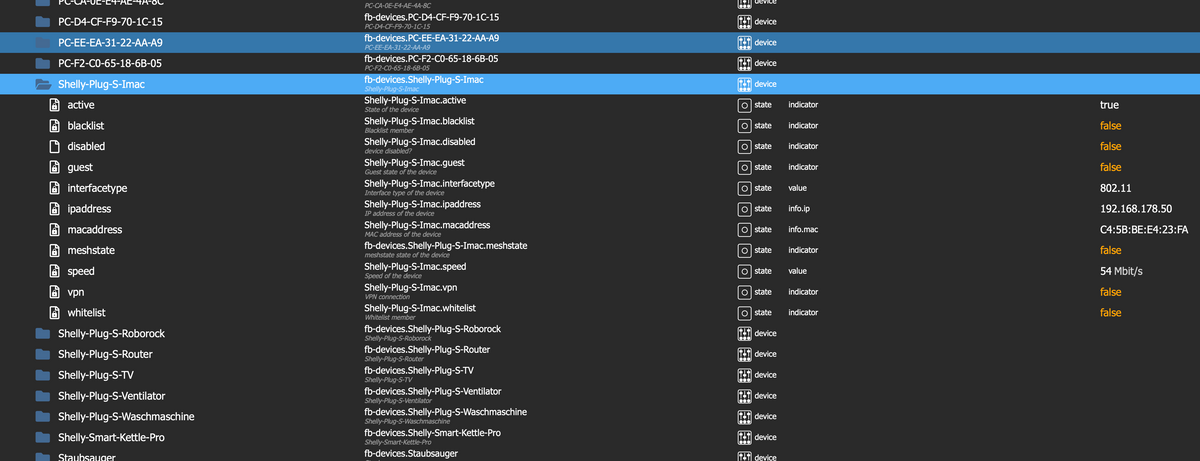1200x461 pixels.
Task: Click the info.ip role in ipaddress row
Action: click(799, 209)
